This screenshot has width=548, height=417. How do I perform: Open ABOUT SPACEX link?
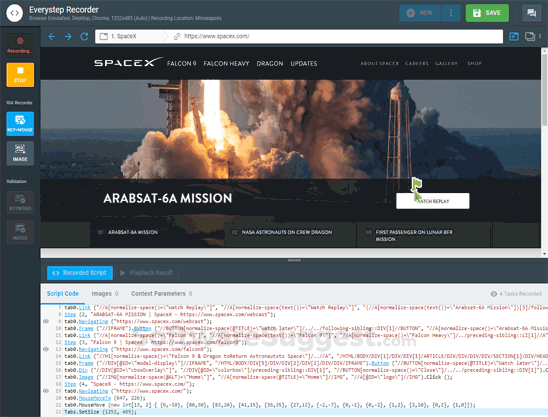380,63
